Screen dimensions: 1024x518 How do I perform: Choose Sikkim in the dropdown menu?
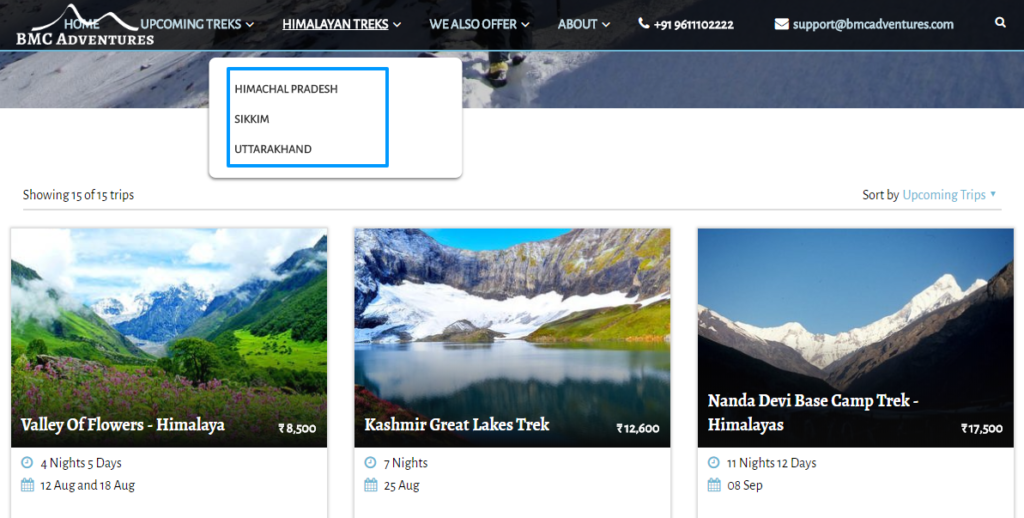coord(252,119)
